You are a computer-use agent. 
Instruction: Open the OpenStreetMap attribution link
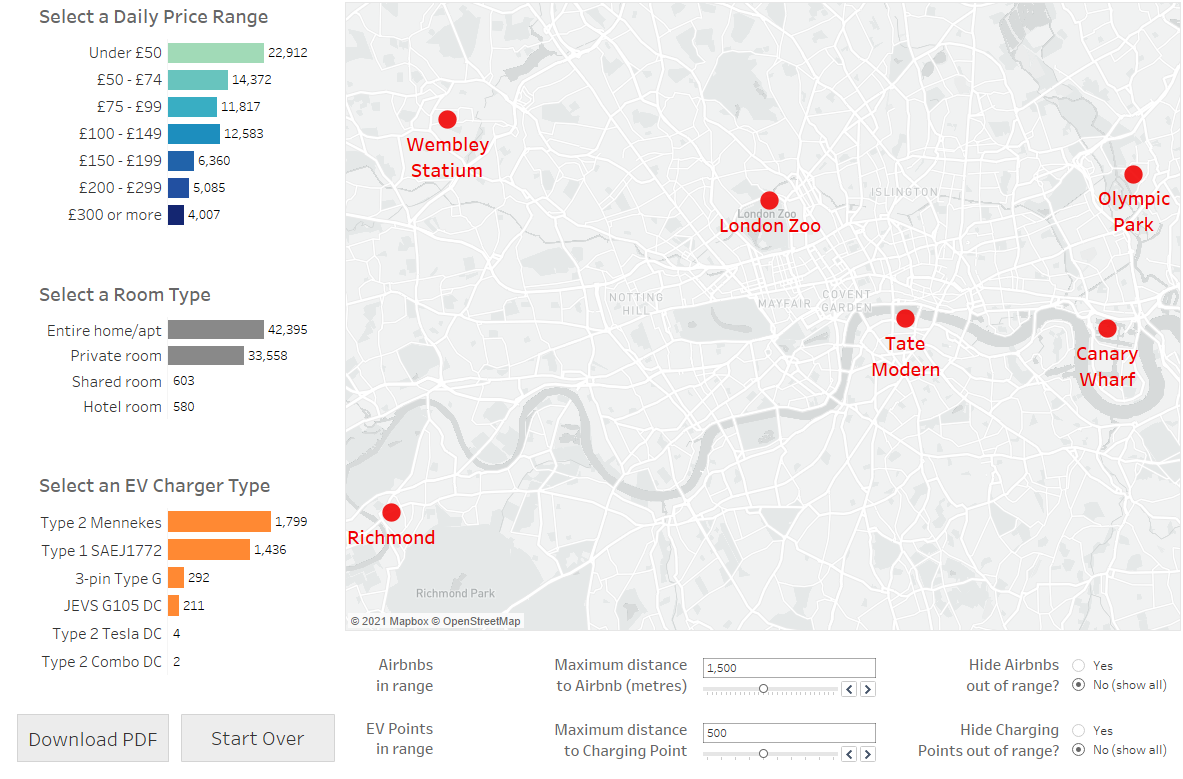(x=481, y=621)
